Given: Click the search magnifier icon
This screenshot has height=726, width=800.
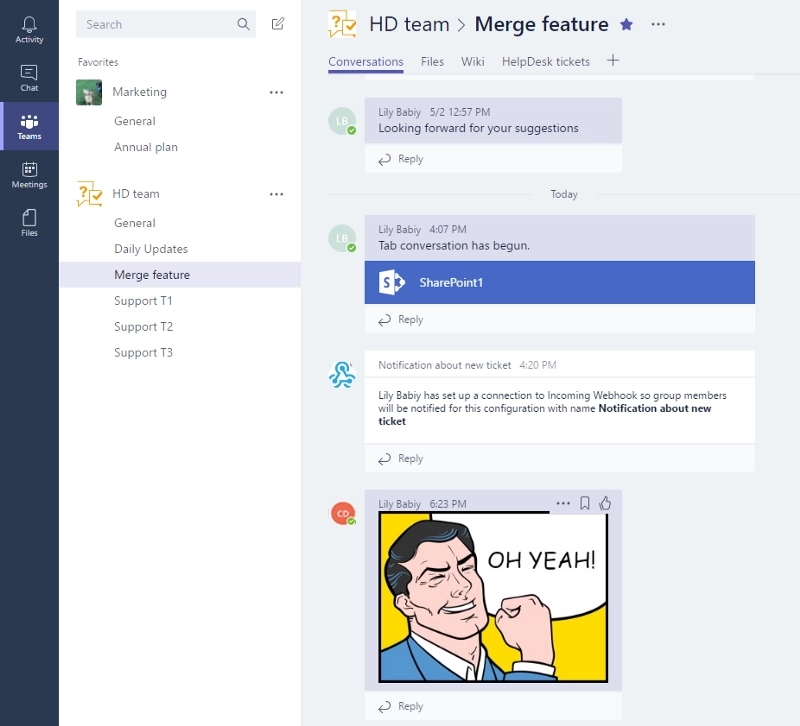Looking at the screenshot, I should coord(243,24).
